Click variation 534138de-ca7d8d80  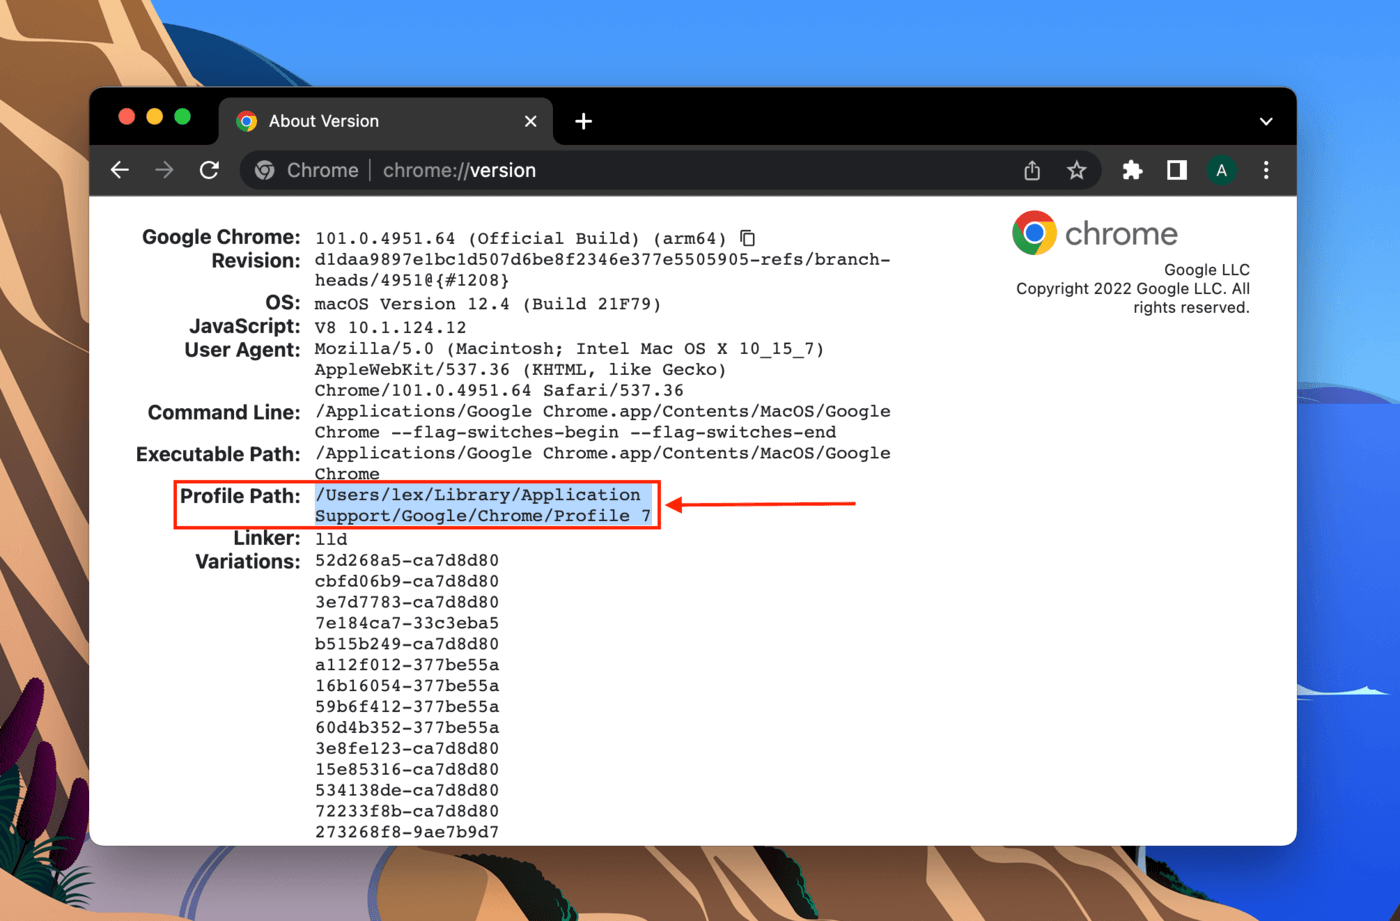407,790
